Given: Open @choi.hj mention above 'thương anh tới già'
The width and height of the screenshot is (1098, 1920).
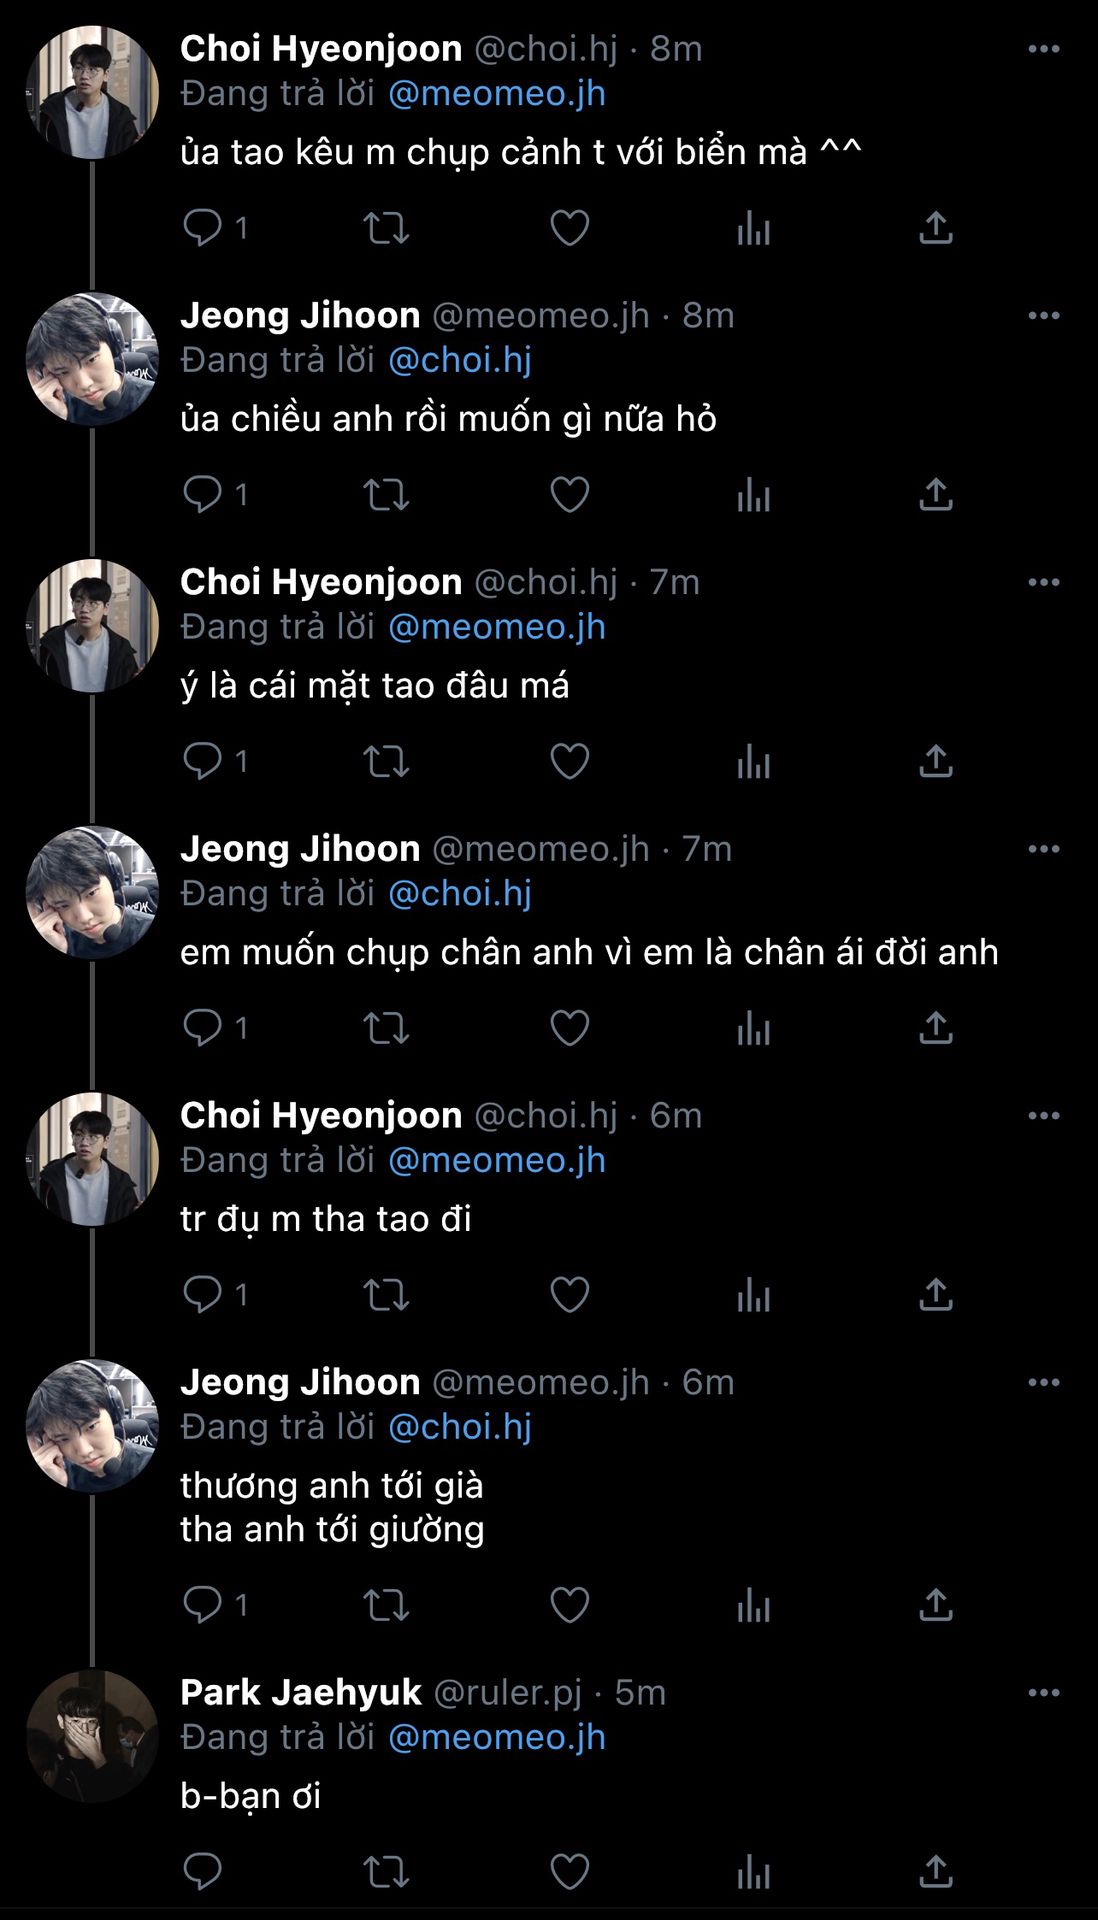Looking at the screenshot, I should click(x=459, y=1427).
